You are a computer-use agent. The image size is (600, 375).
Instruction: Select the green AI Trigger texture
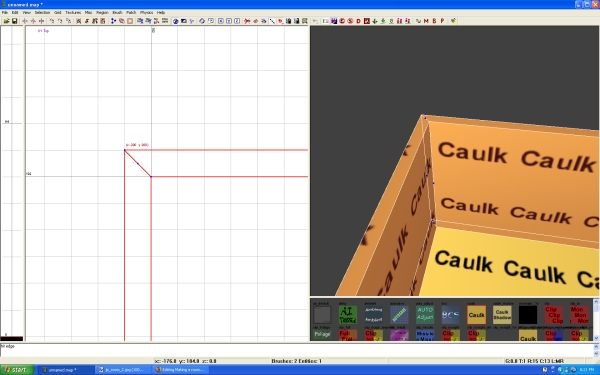tap(348, 315)
